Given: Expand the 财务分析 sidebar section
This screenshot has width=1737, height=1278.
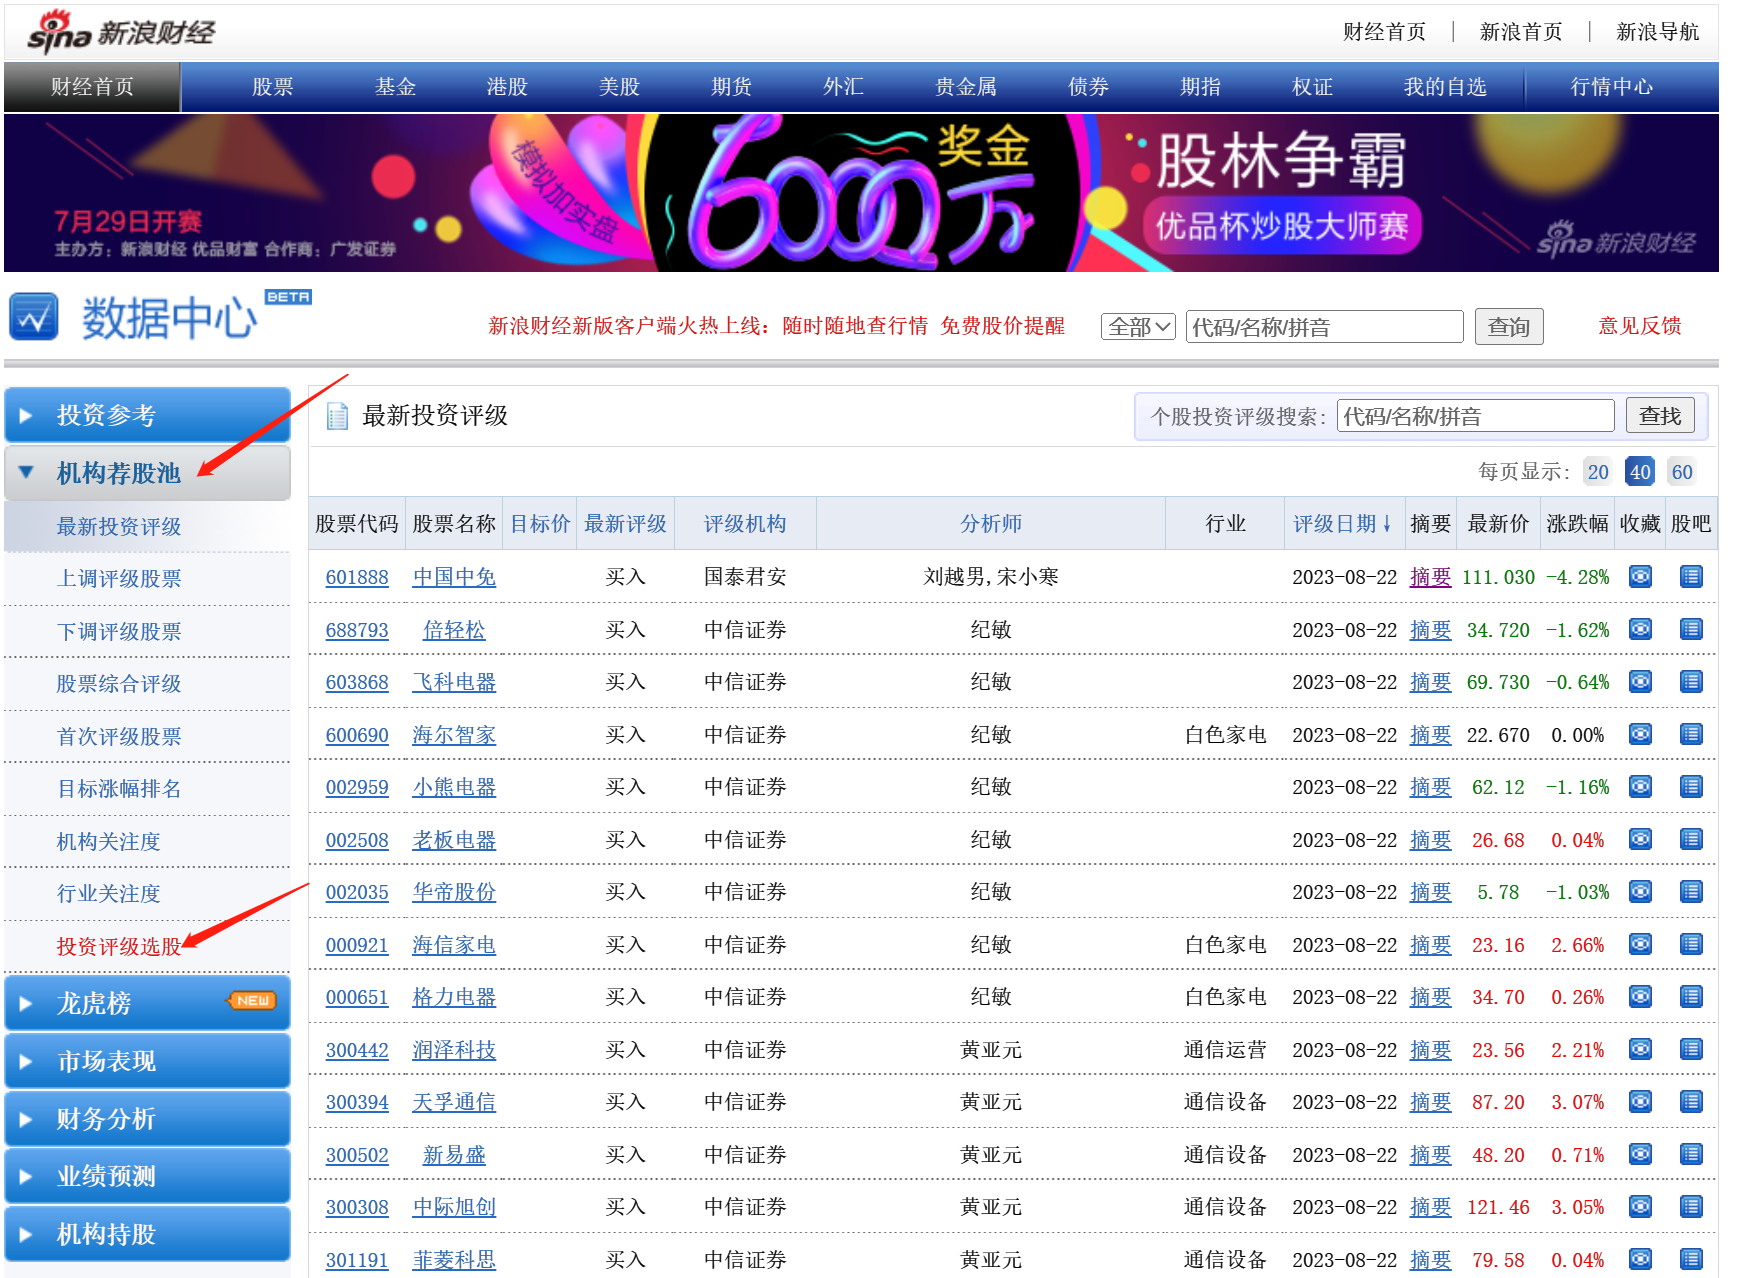Looking at the screenshot, I should pos(147,1119).
